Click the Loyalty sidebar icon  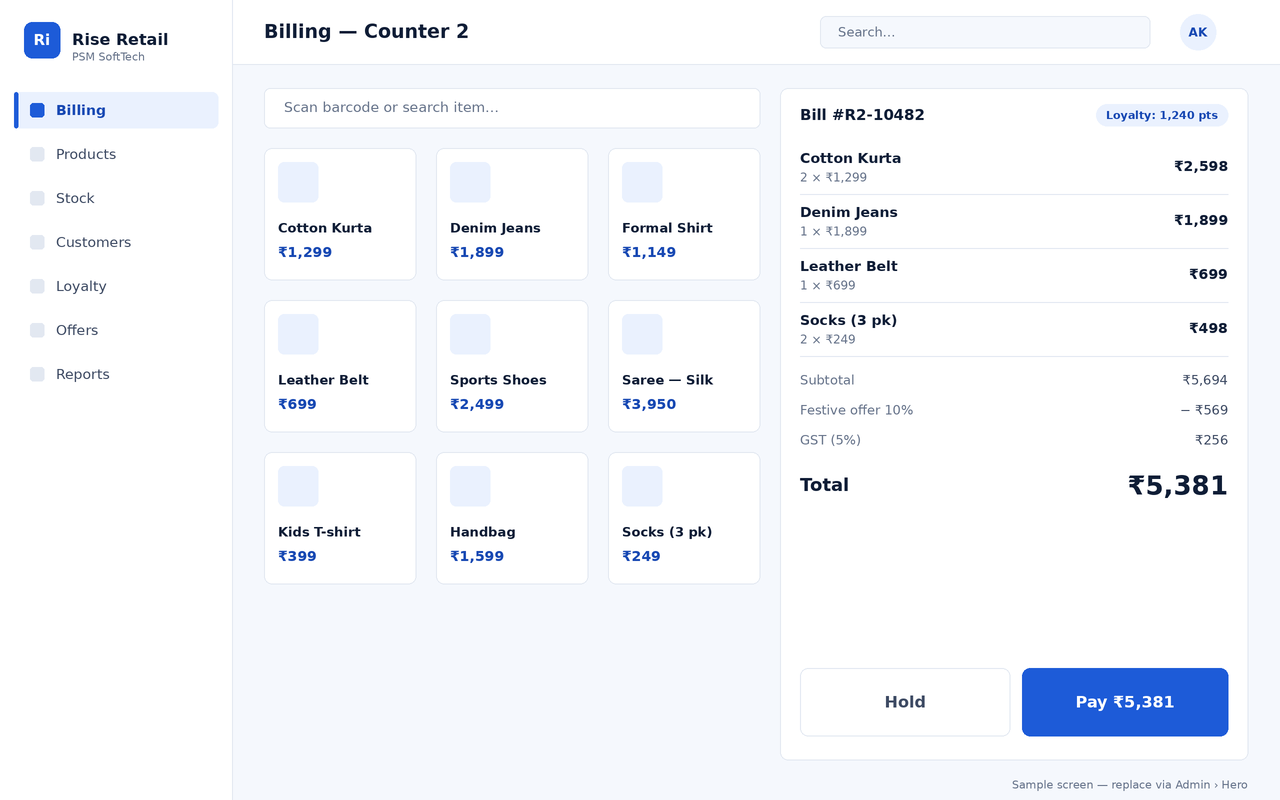37,286
